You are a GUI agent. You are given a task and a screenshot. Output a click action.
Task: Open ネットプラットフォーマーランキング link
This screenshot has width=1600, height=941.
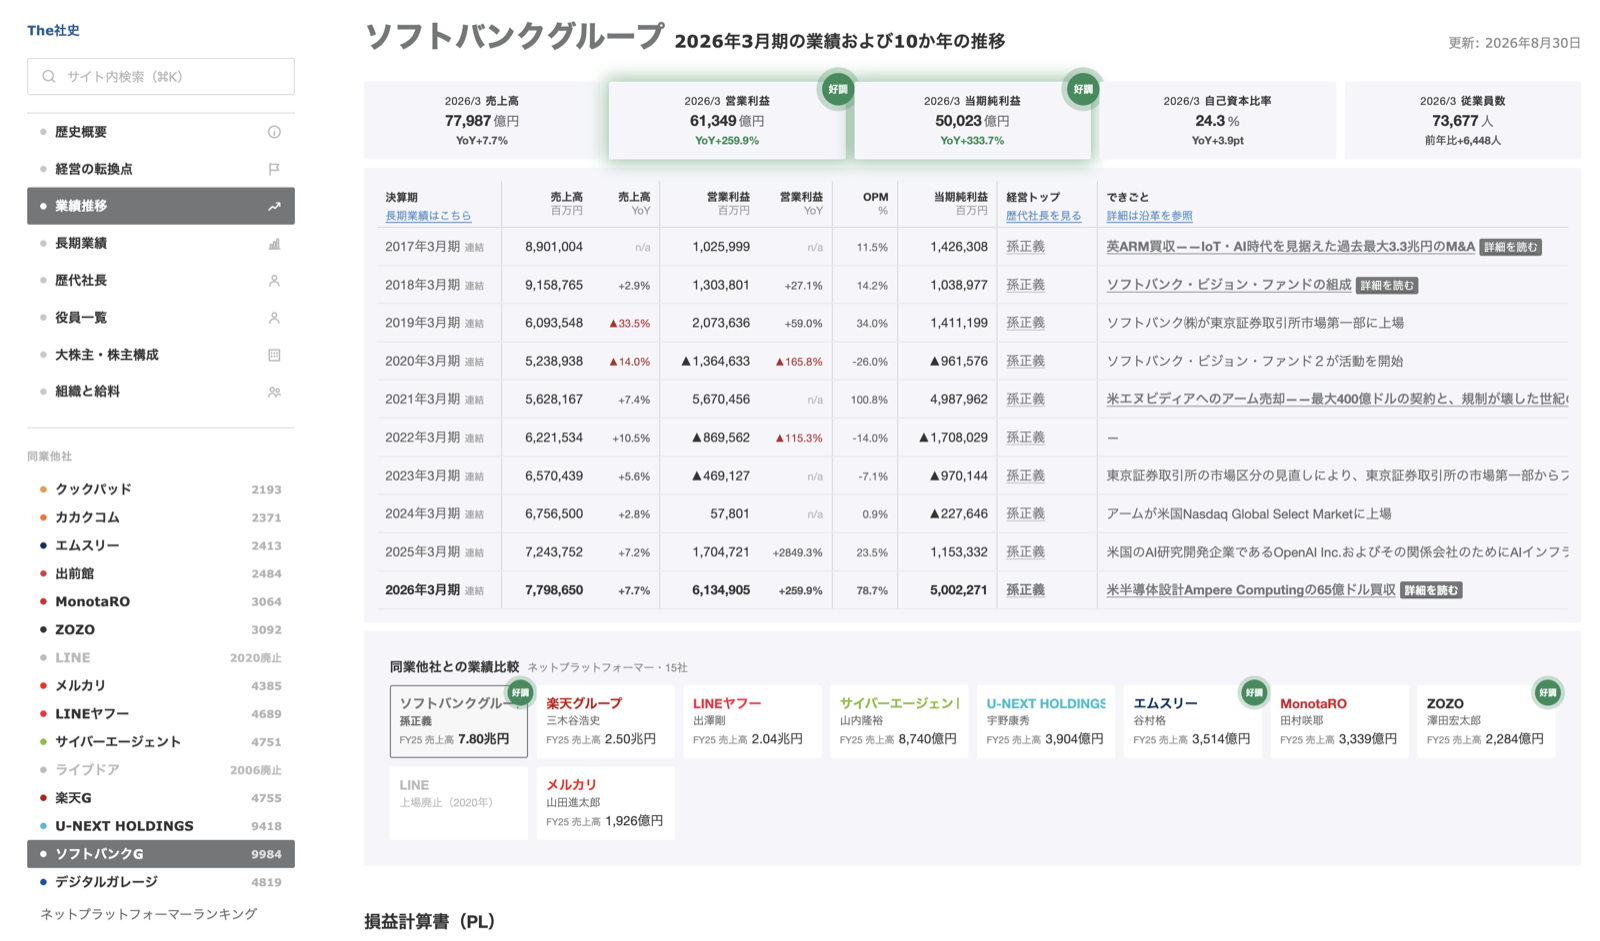coord(149,914)
